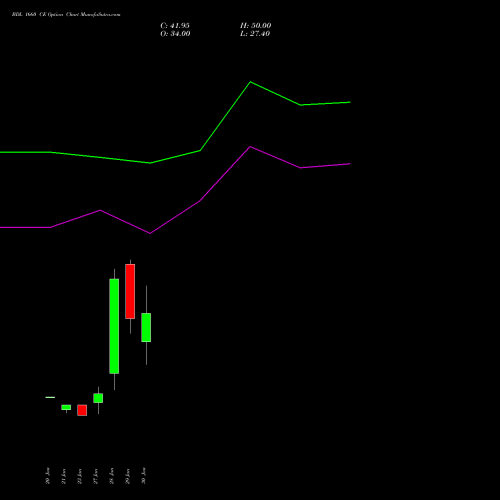Screen dimensions: 500x500
Task: Click the chart title text at top left
Action: [x=66, y=14]
